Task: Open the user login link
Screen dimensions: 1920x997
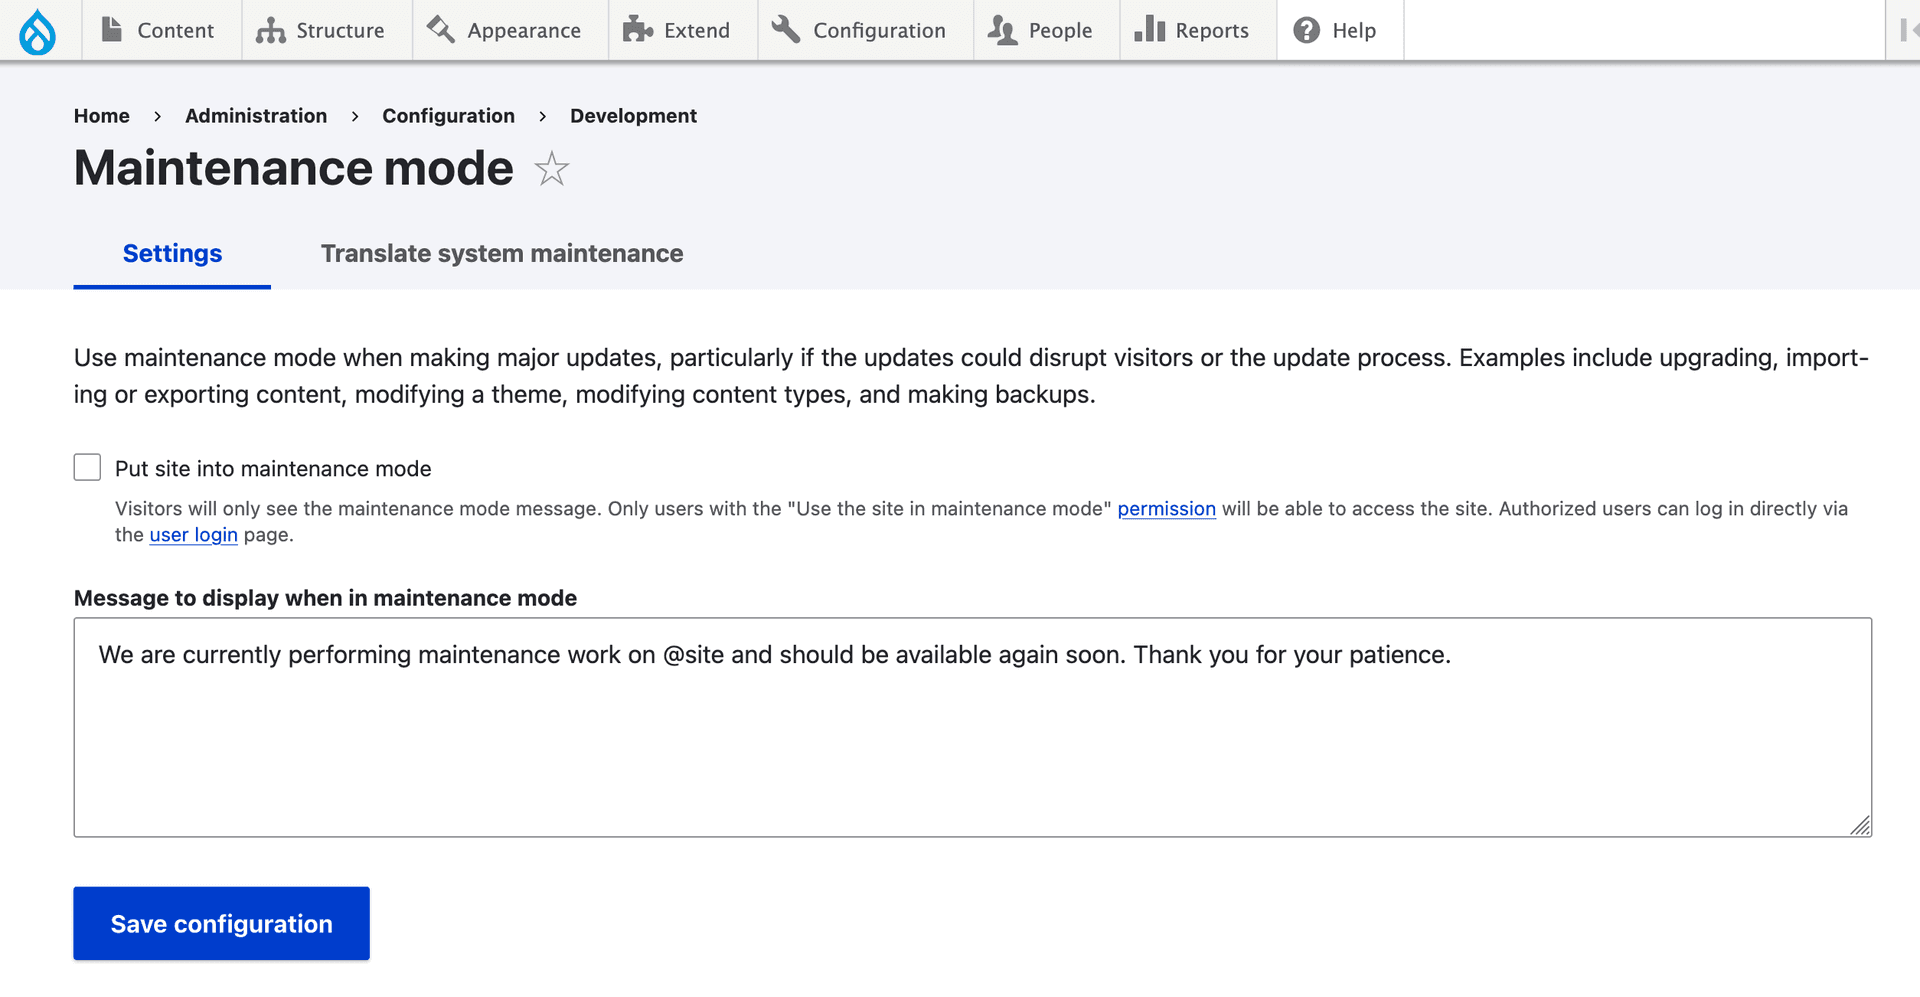Action: pyautogui.click(x=193, y=535)
